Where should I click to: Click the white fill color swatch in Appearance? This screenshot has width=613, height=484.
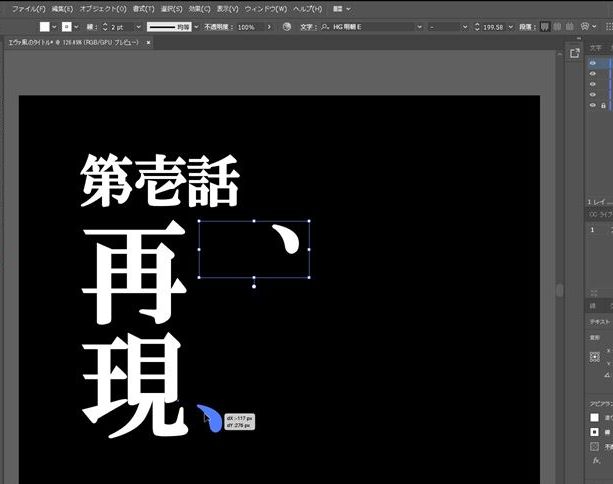tap(594, 417)
